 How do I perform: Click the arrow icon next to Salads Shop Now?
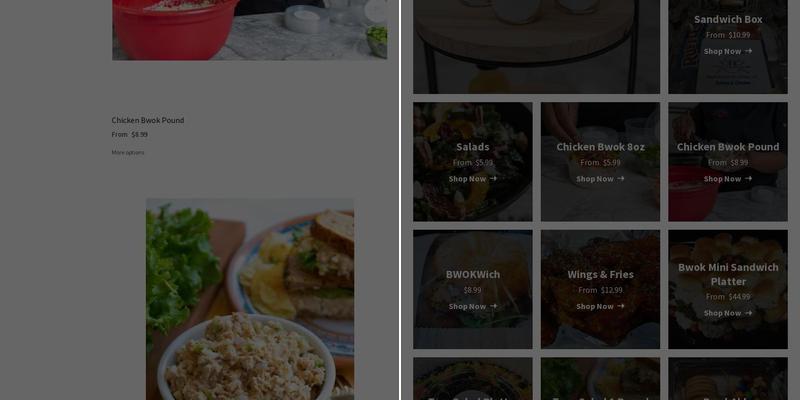pos(493,179)
